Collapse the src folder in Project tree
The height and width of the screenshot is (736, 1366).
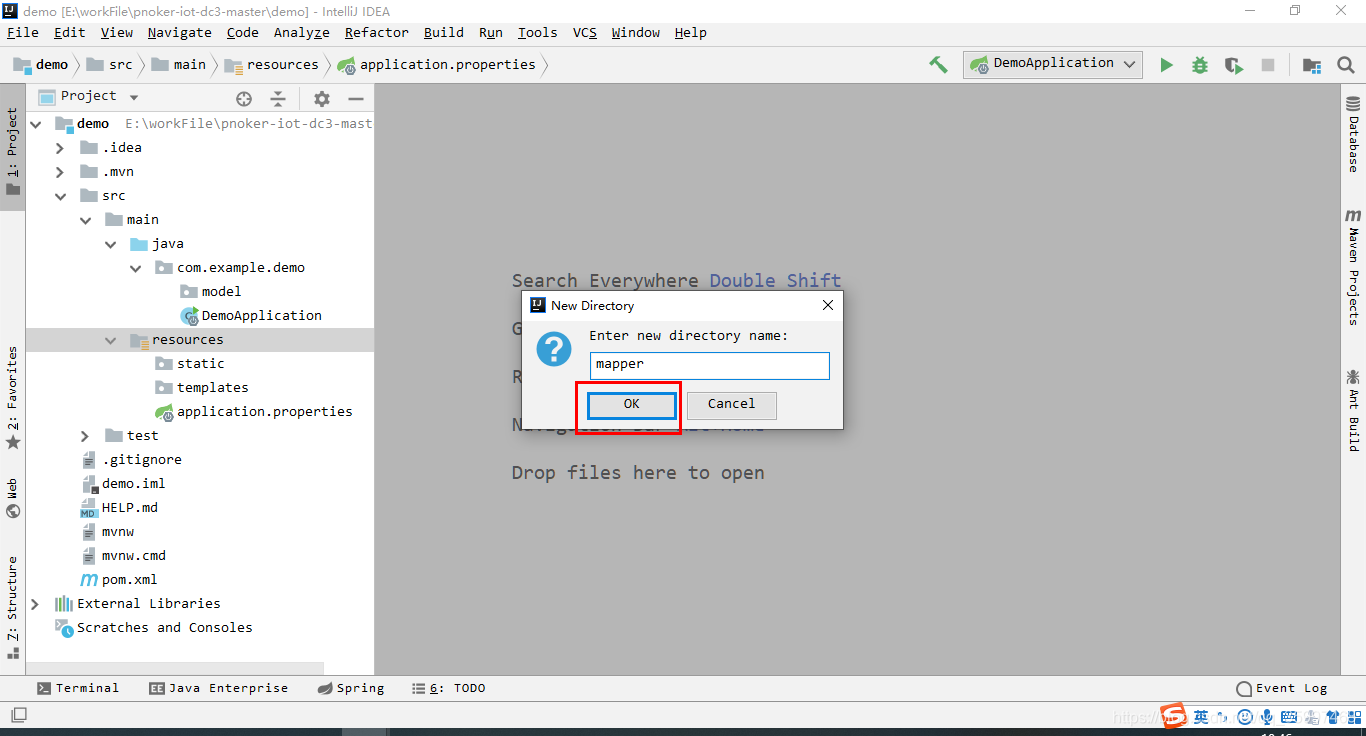coord(60,195)
